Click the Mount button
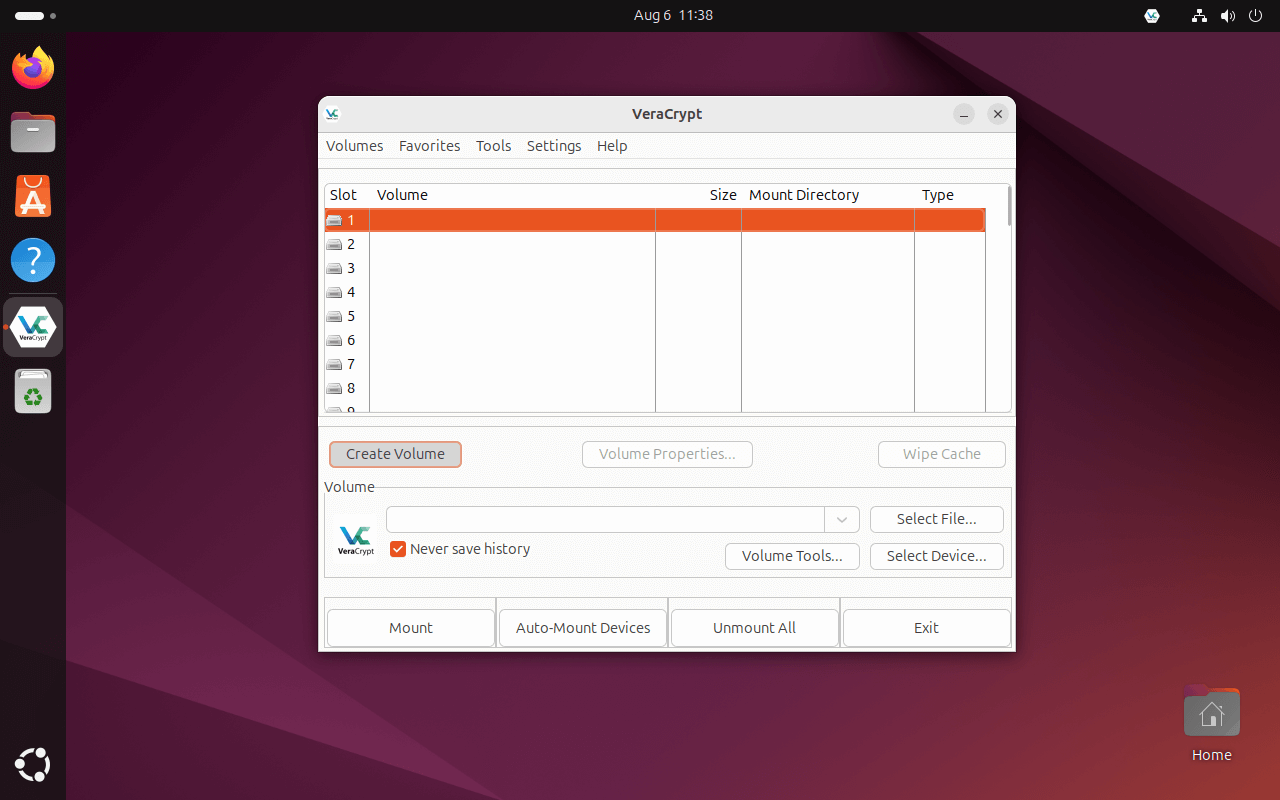Image resolution: width=1280 pixels, height=800 pixels. (x=411, y=628)
